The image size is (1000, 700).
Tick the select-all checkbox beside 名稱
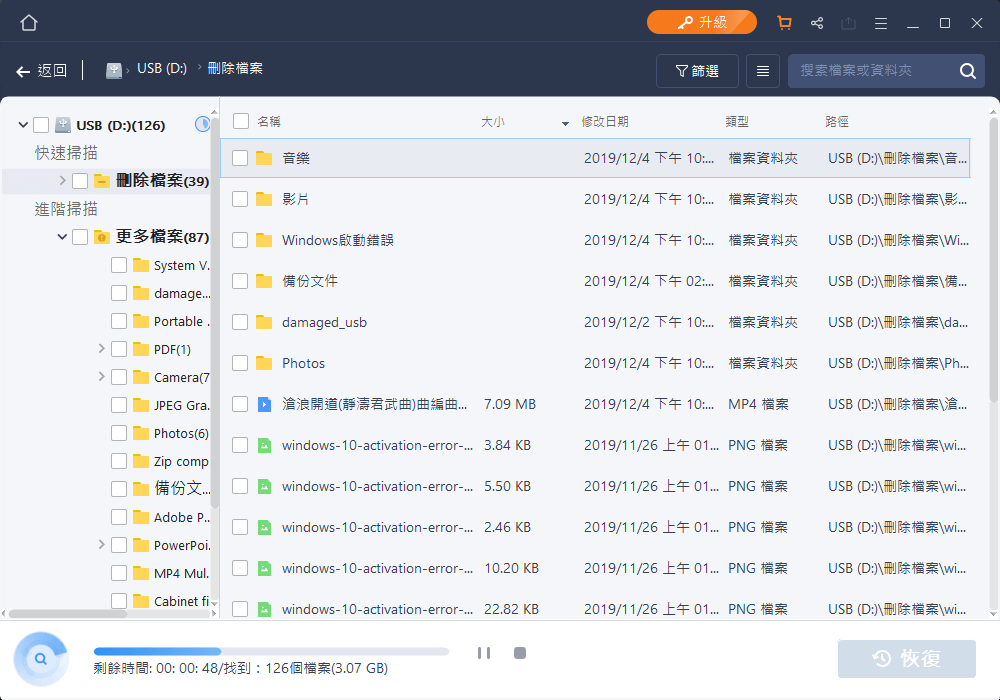point(241,121)
